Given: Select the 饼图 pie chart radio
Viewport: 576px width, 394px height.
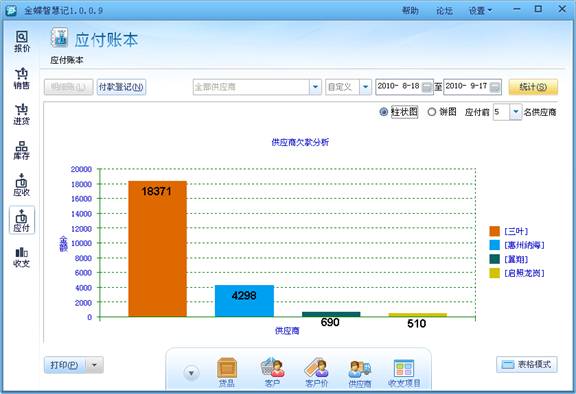Looking at the screenshot, I should point(432,112).
